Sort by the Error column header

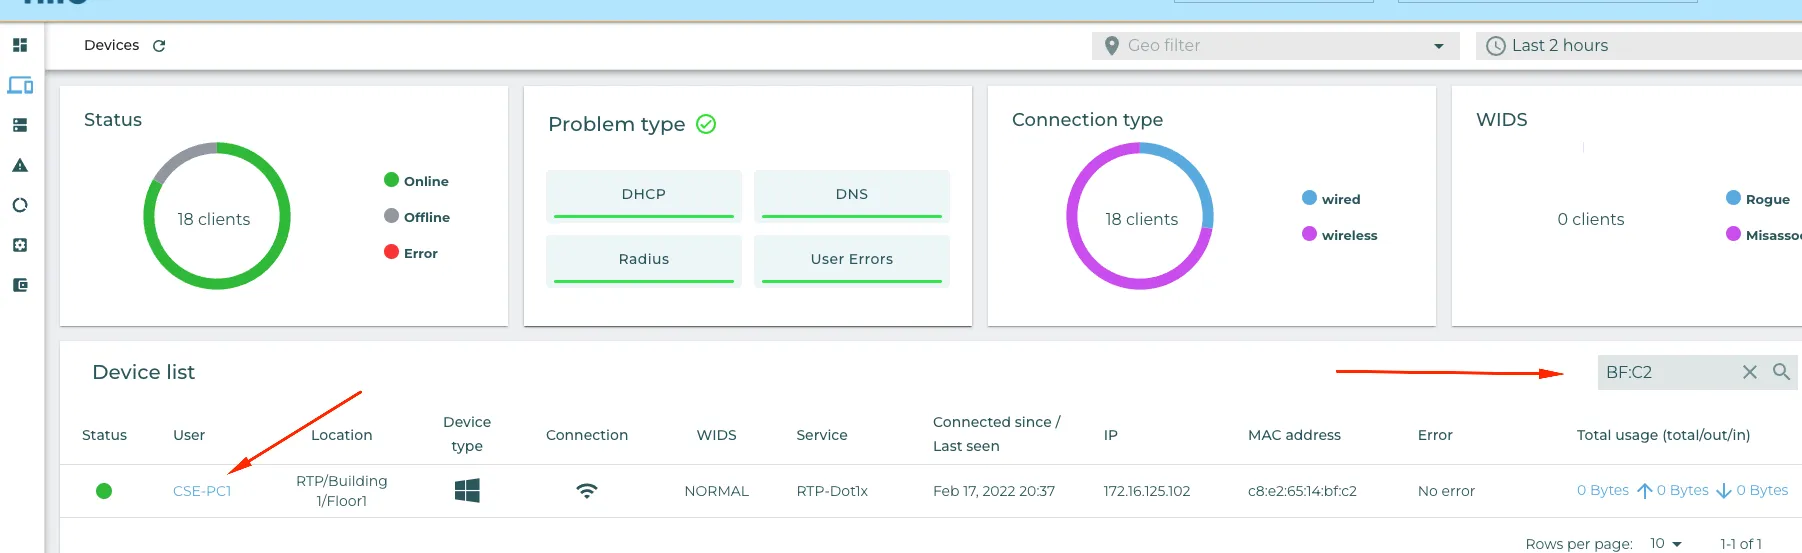[x=1435, y=435]
